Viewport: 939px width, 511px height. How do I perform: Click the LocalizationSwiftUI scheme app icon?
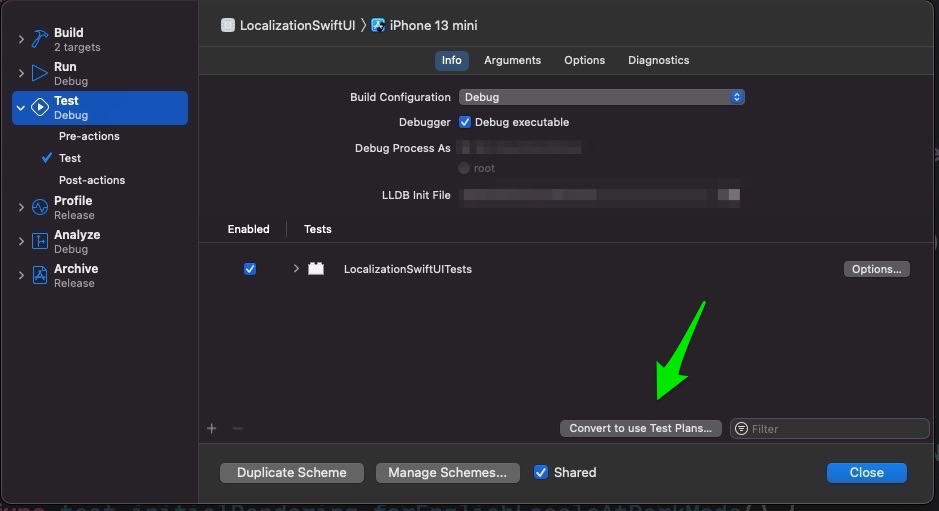(228, 25)
